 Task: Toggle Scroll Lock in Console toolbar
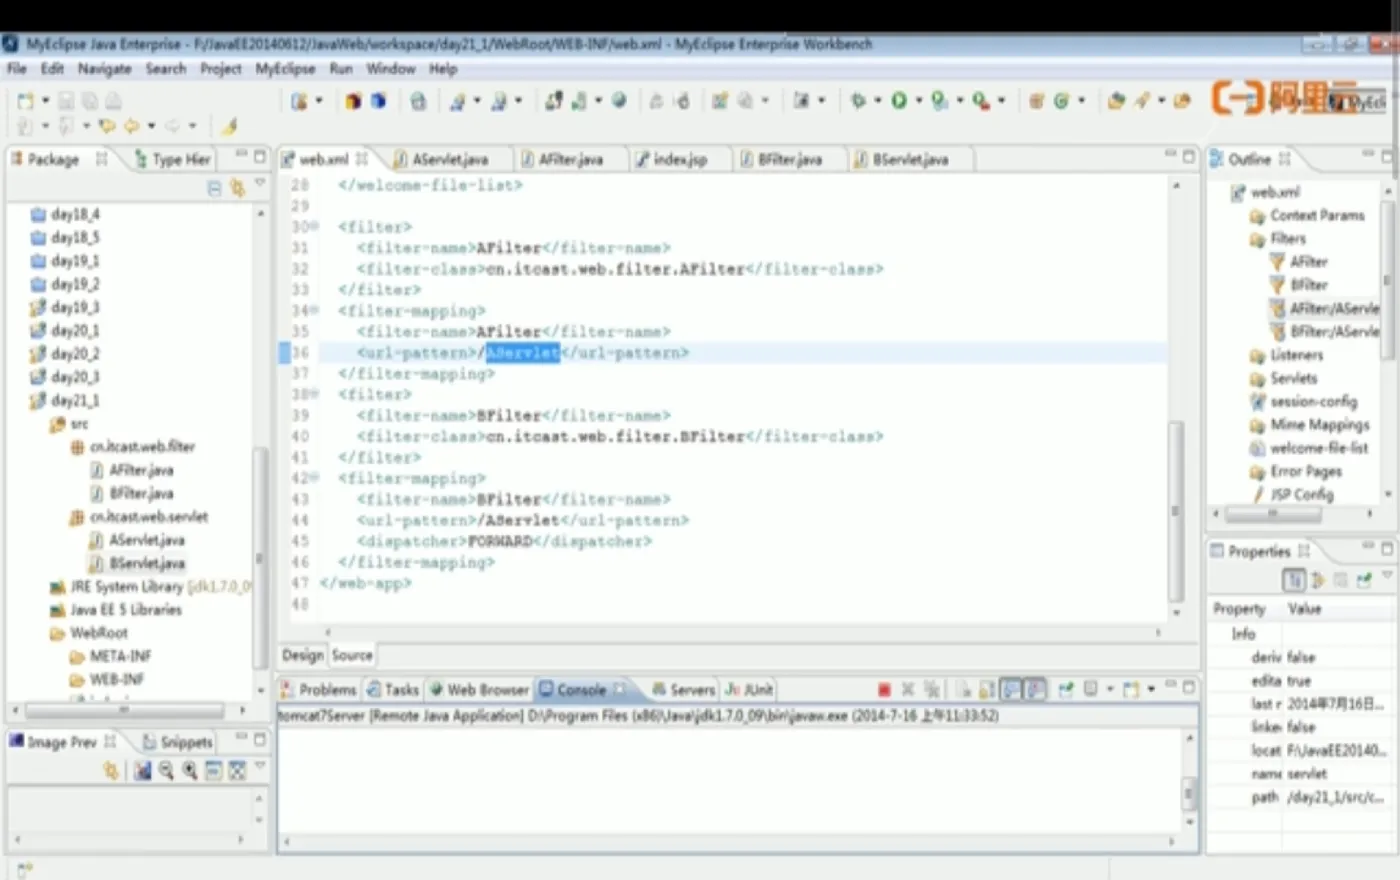(x=987, y=689)
